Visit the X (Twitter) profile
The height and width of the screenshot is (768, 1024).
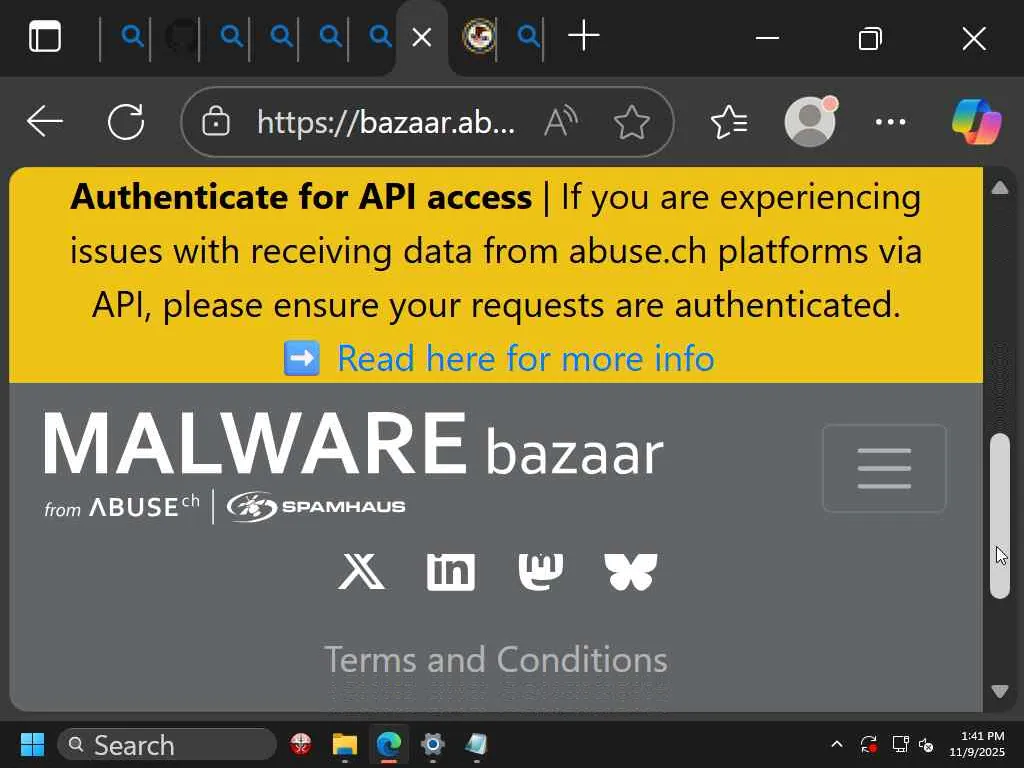[x=361, y=571]
